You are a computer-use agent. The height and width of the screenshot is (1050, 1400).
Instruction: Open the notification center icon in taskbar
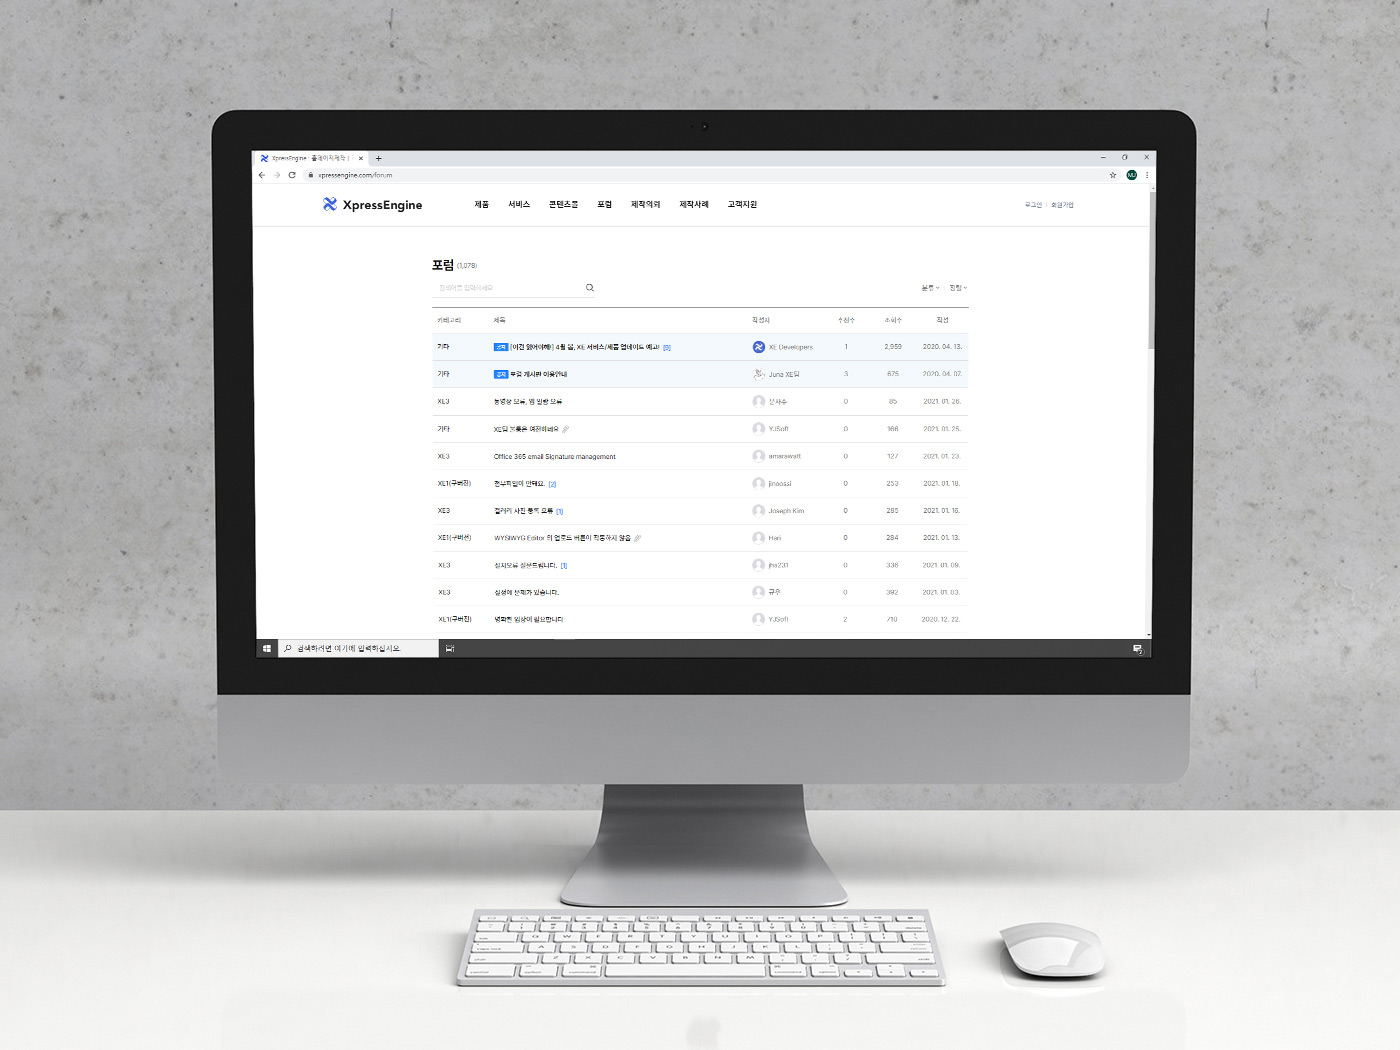point(1137,649)
